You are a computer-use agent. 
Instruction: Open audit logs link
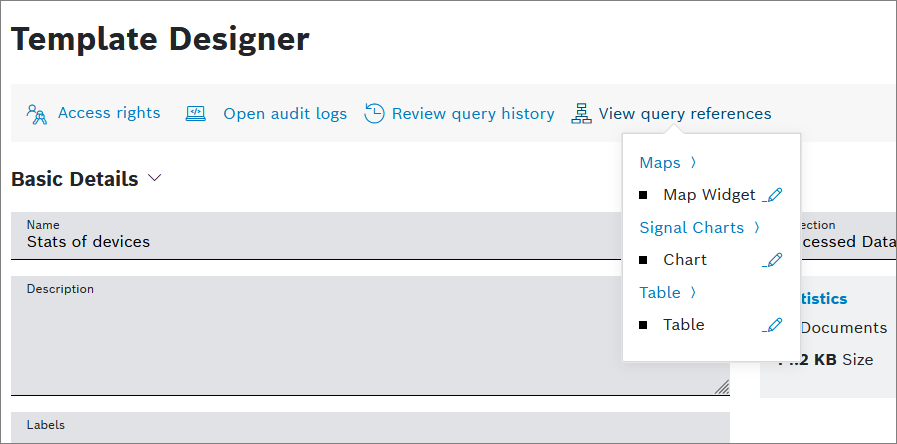click(x=285, y=114)
